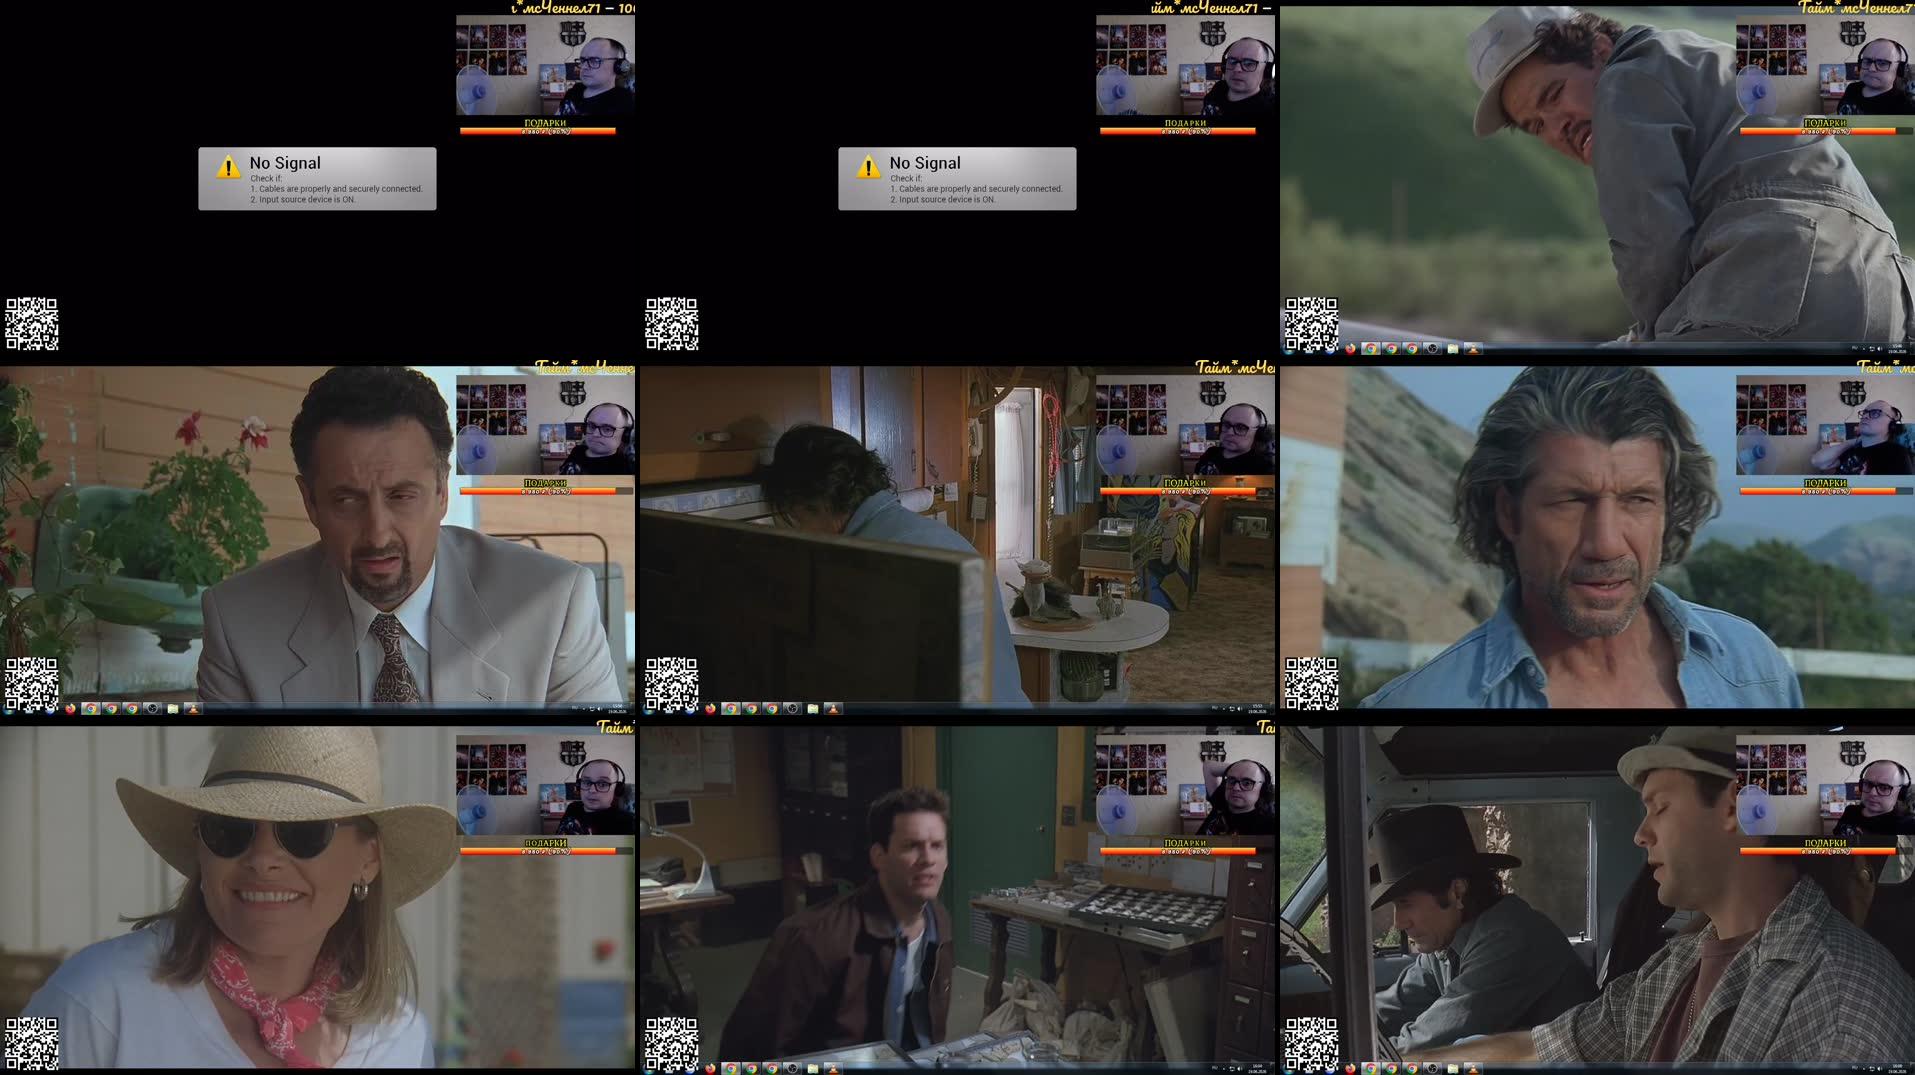Open VLC icon in the trailer-interior frame taskbar

pyautogui.click(x=833, y=709)
